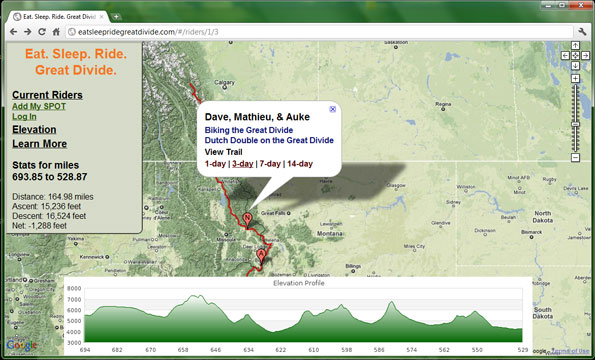Screen dimensions: 595x360
Task: Click the browser back arrow
Action: (x=14, y=32)
